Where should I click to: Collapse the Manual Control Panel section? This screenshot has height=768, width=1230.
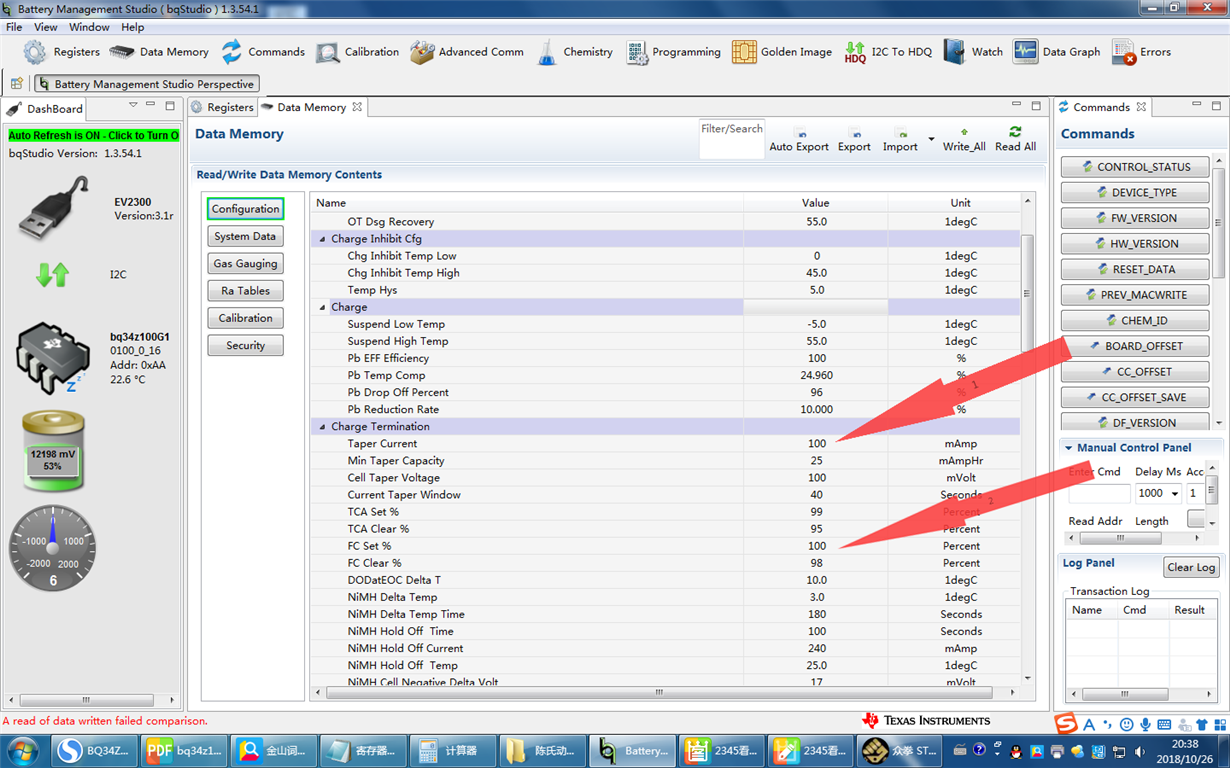click(x=1068, y=448)
